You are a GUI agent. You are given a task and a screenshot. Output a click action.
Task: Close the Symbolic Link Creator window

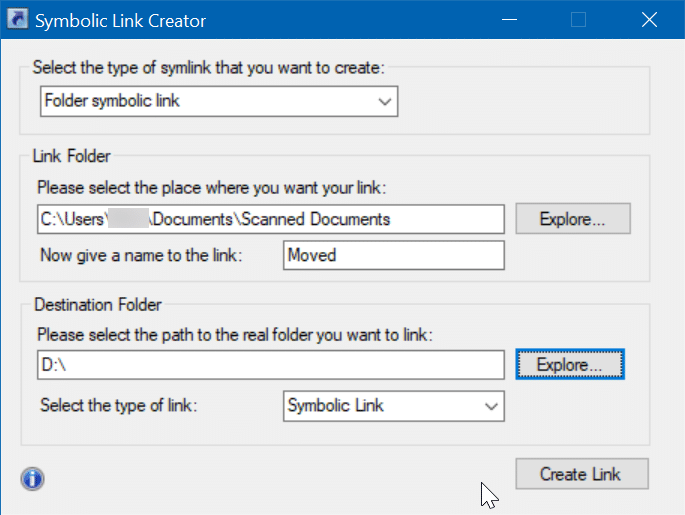tap(649, 20)
